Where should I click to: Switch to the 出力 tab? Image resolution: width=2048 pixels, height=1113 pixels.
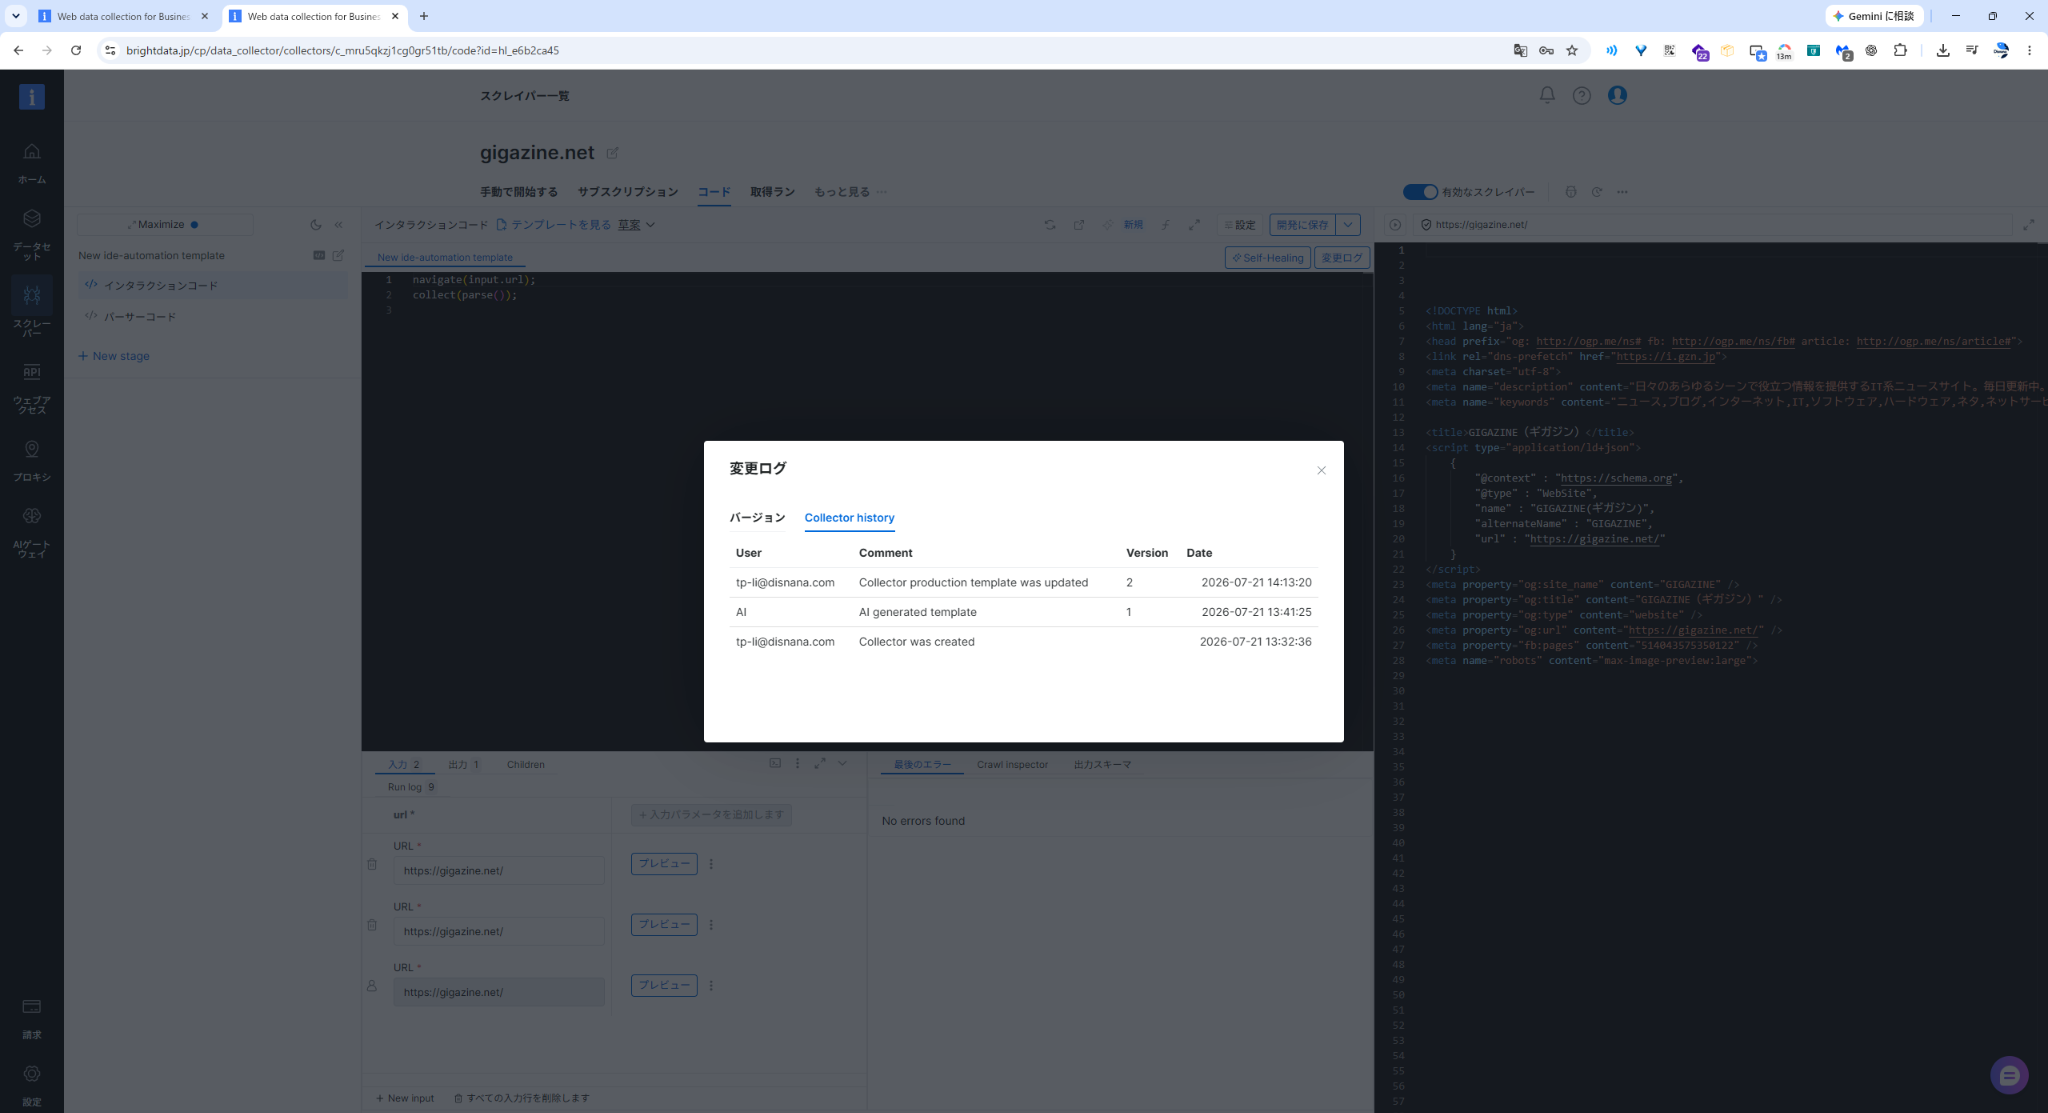[463, 765]
